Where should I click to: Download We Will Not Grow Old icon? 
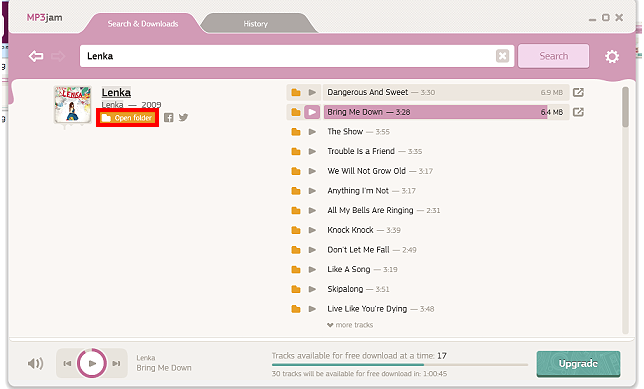pyautogui.click(x=296, y=171)
